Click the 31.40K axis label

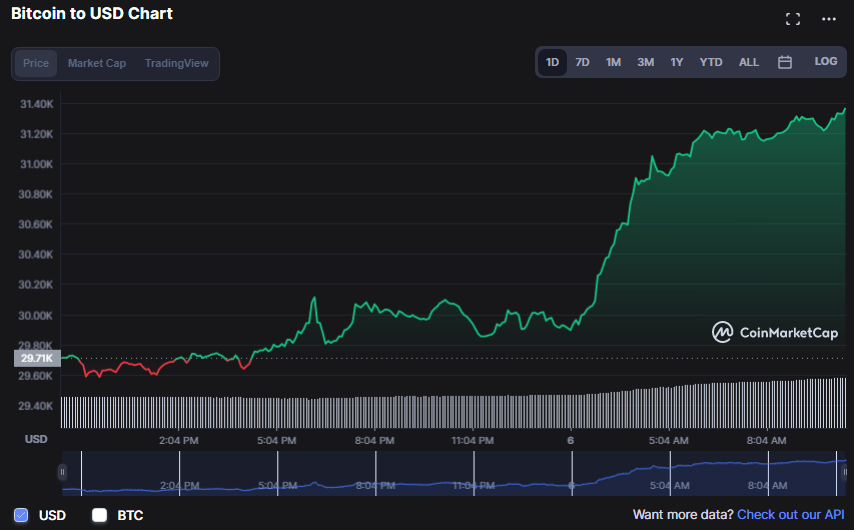(x=36, y=103)
